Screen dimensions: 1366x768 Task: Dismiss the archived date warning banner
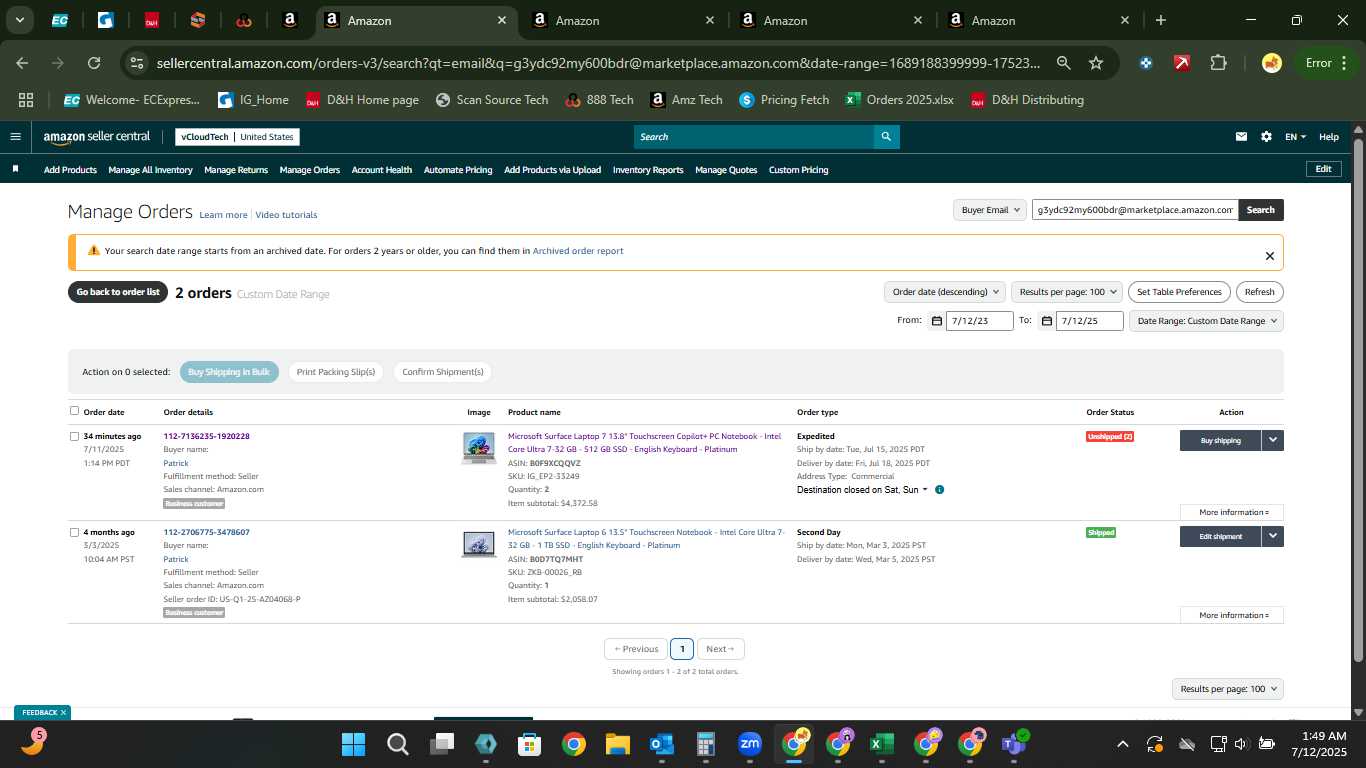(1269, 256)
